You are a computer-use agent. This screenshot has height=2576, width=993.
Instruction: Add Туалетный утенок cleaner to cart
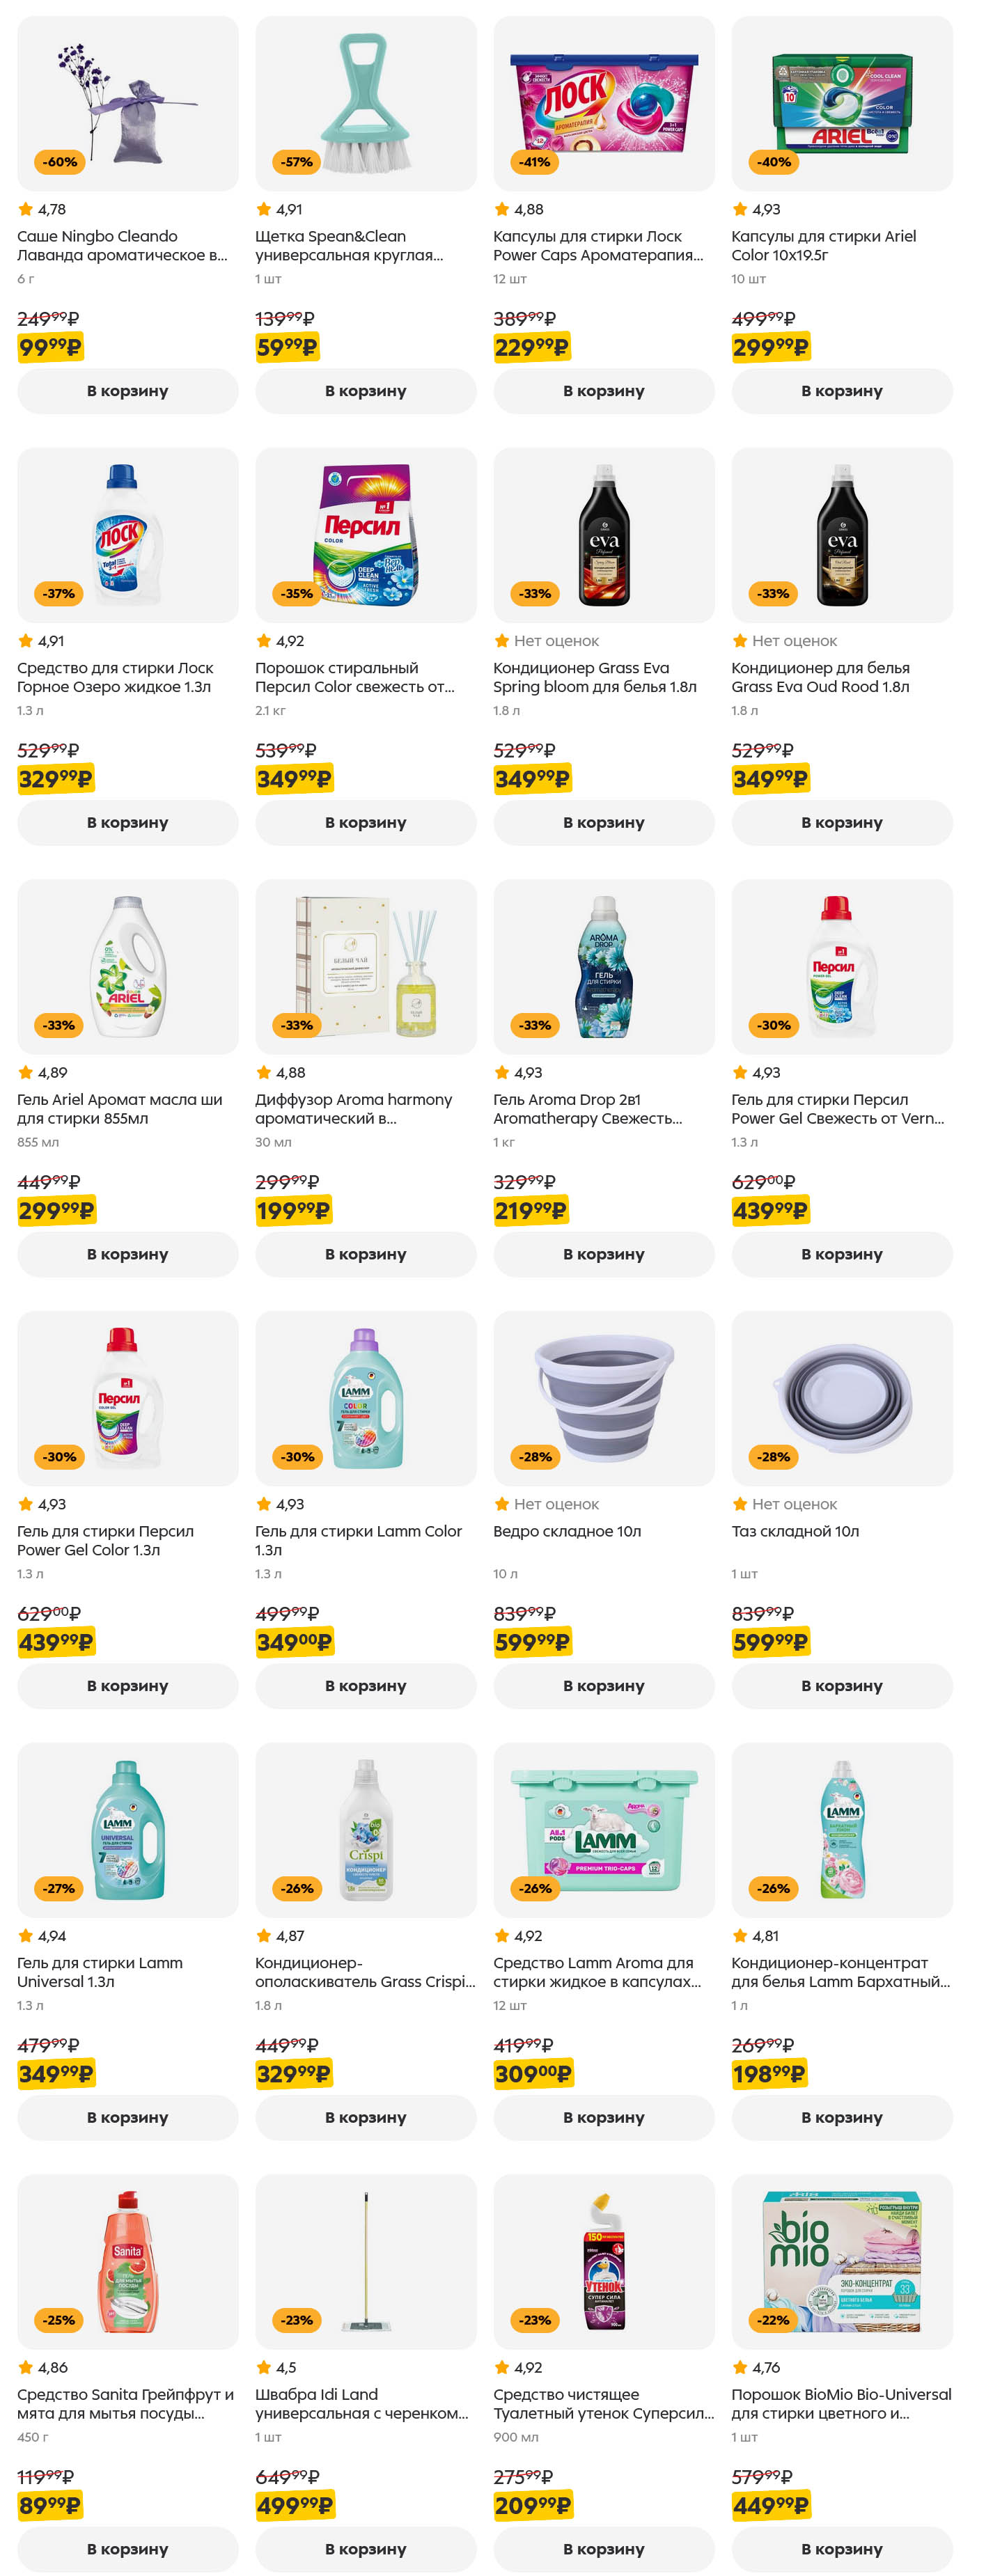point(603,2548)
